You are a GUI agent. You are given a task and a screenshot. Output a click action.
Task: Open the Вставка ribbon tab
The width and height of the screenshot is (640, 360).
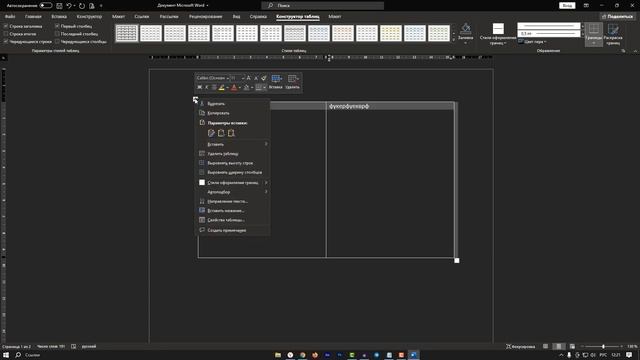[59, 17]
